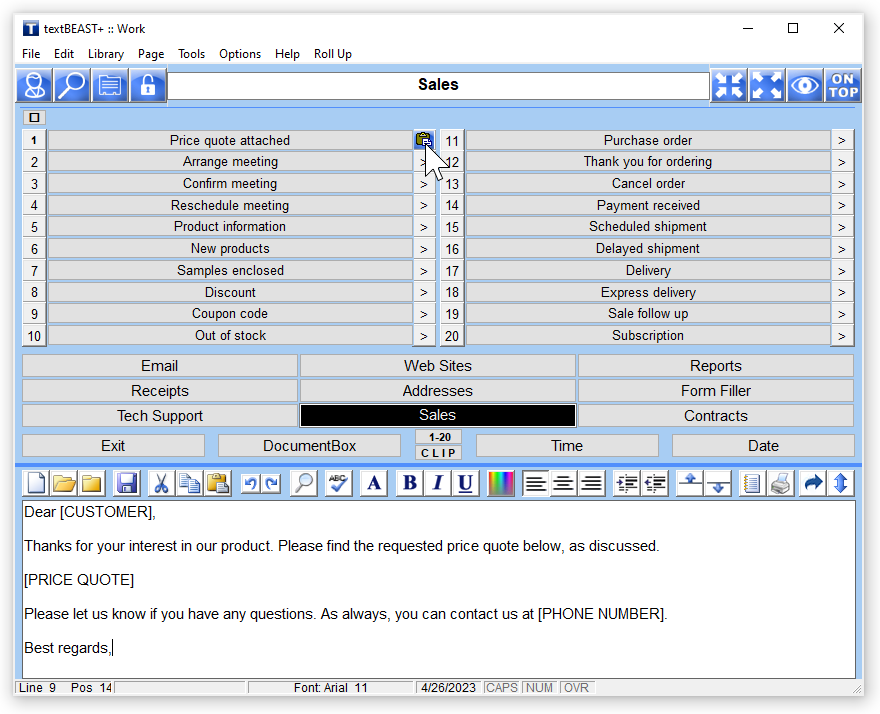The image size is (880, 714).
Task: Insert the Arrange meeting snippet
Action: coord(230,162)
